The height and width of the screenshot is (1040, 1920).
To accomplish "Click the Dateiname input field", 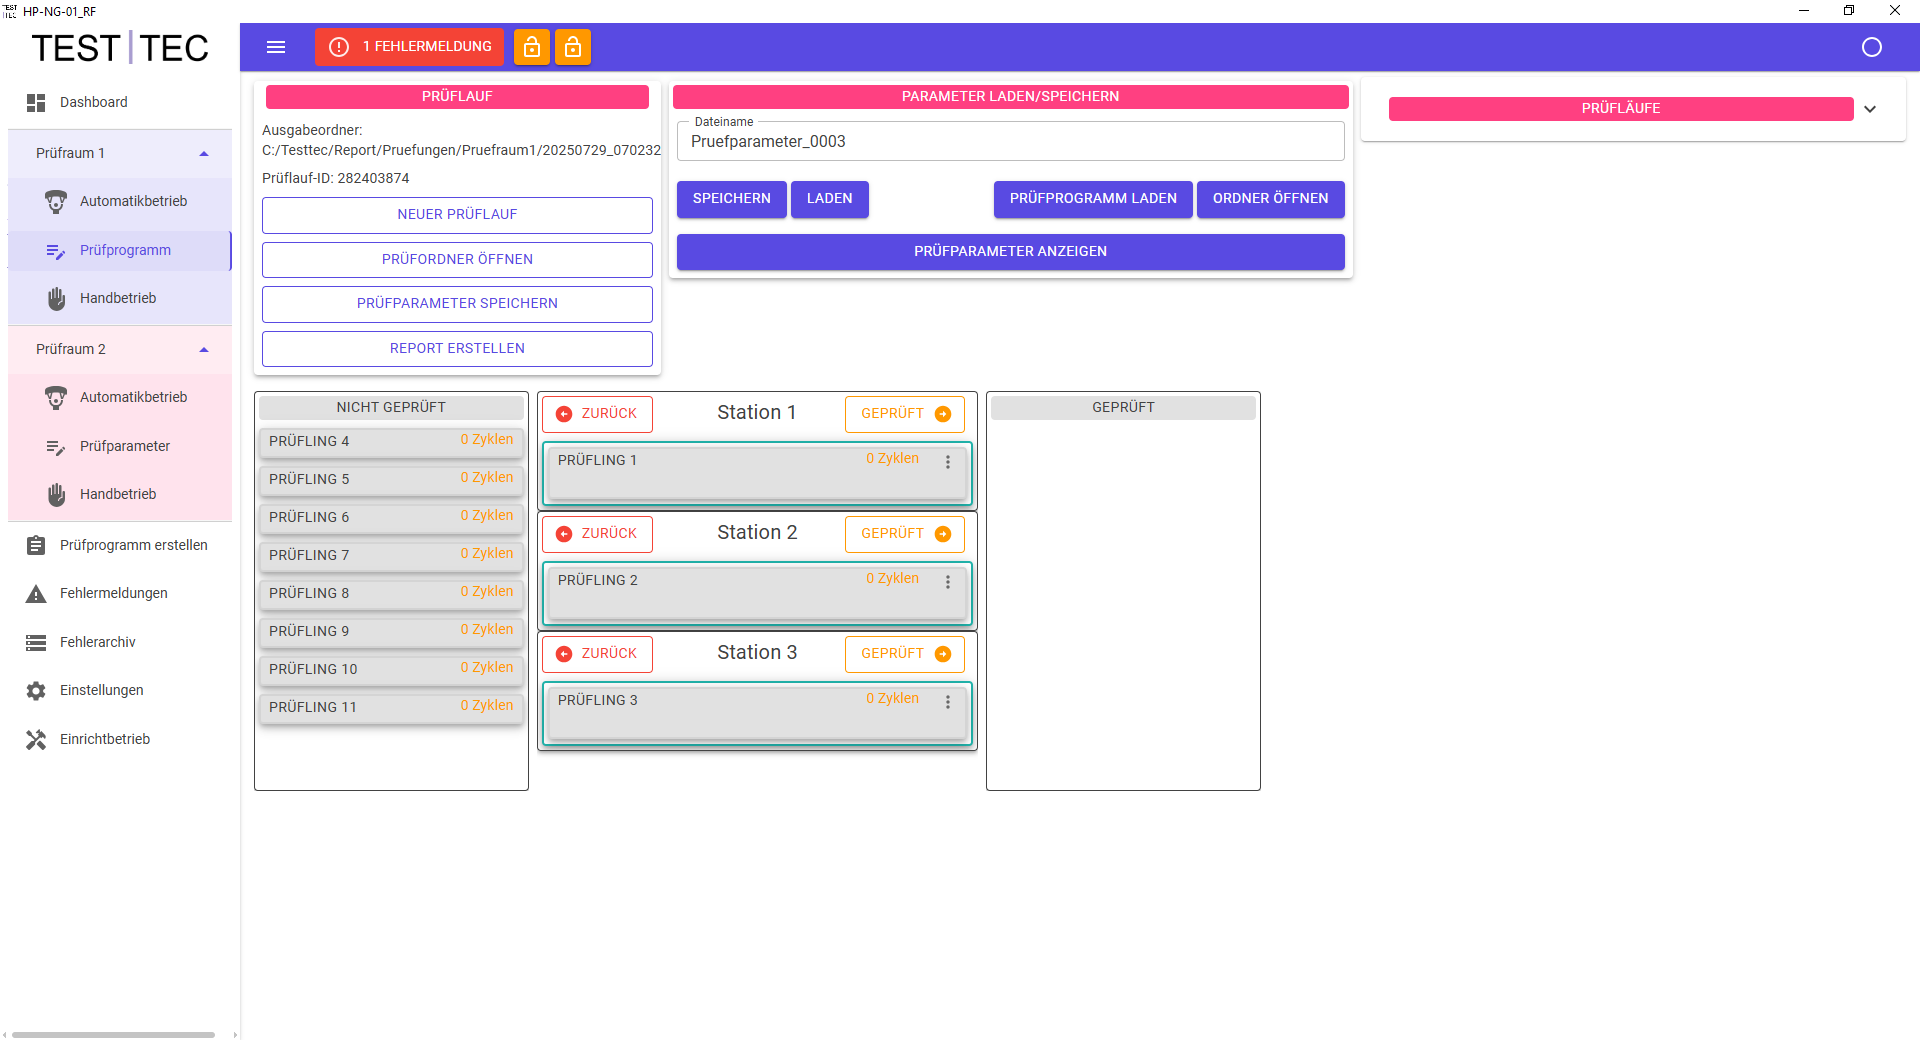I will 1010,142.
